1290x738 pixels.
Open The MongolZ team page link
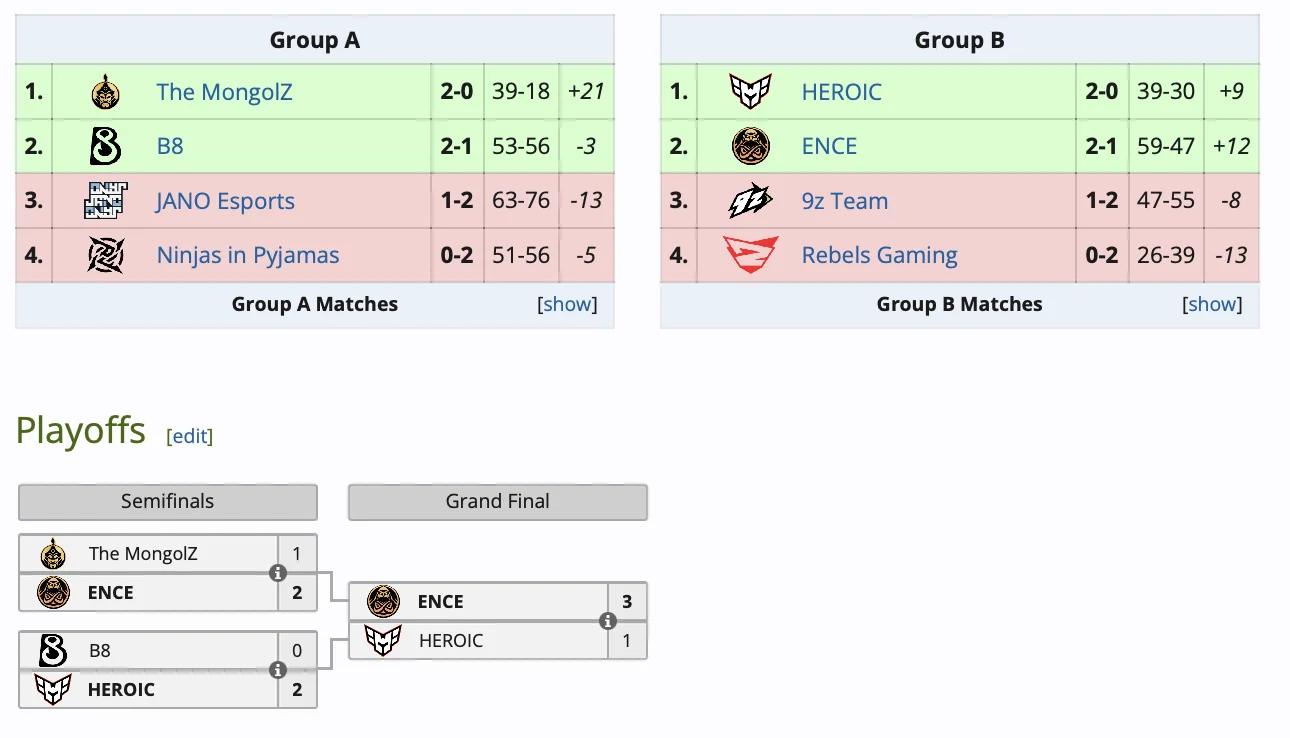224,92
